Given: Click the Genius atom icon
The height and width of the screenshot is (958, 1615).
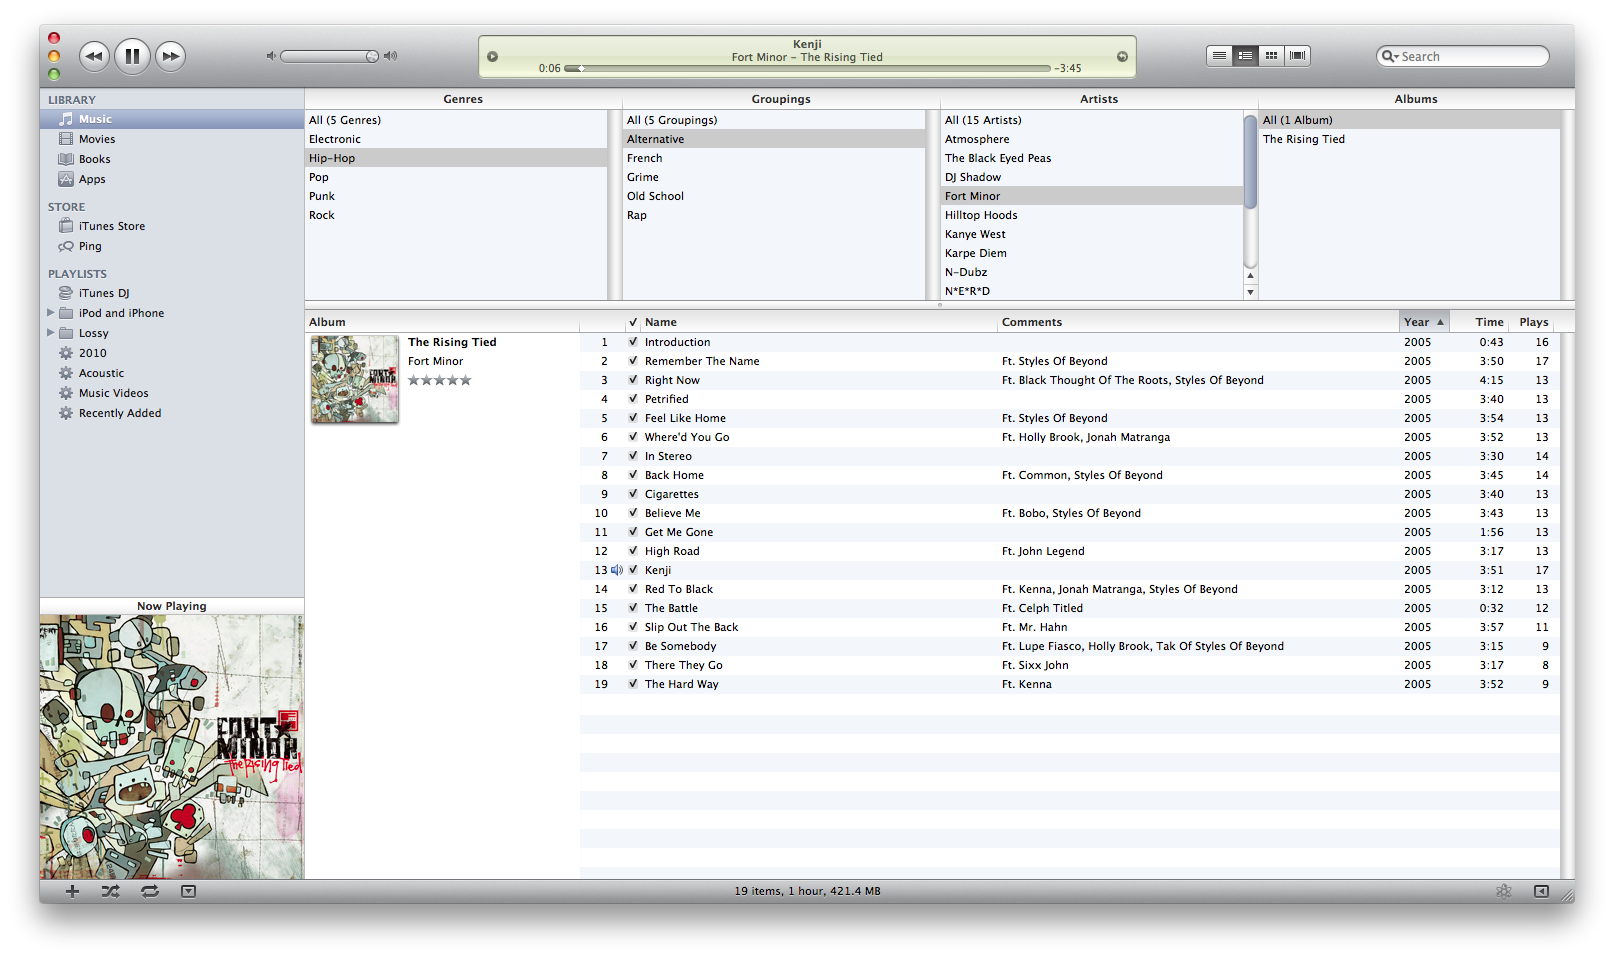Looking at the screenshot, I should coord(1503,891).
